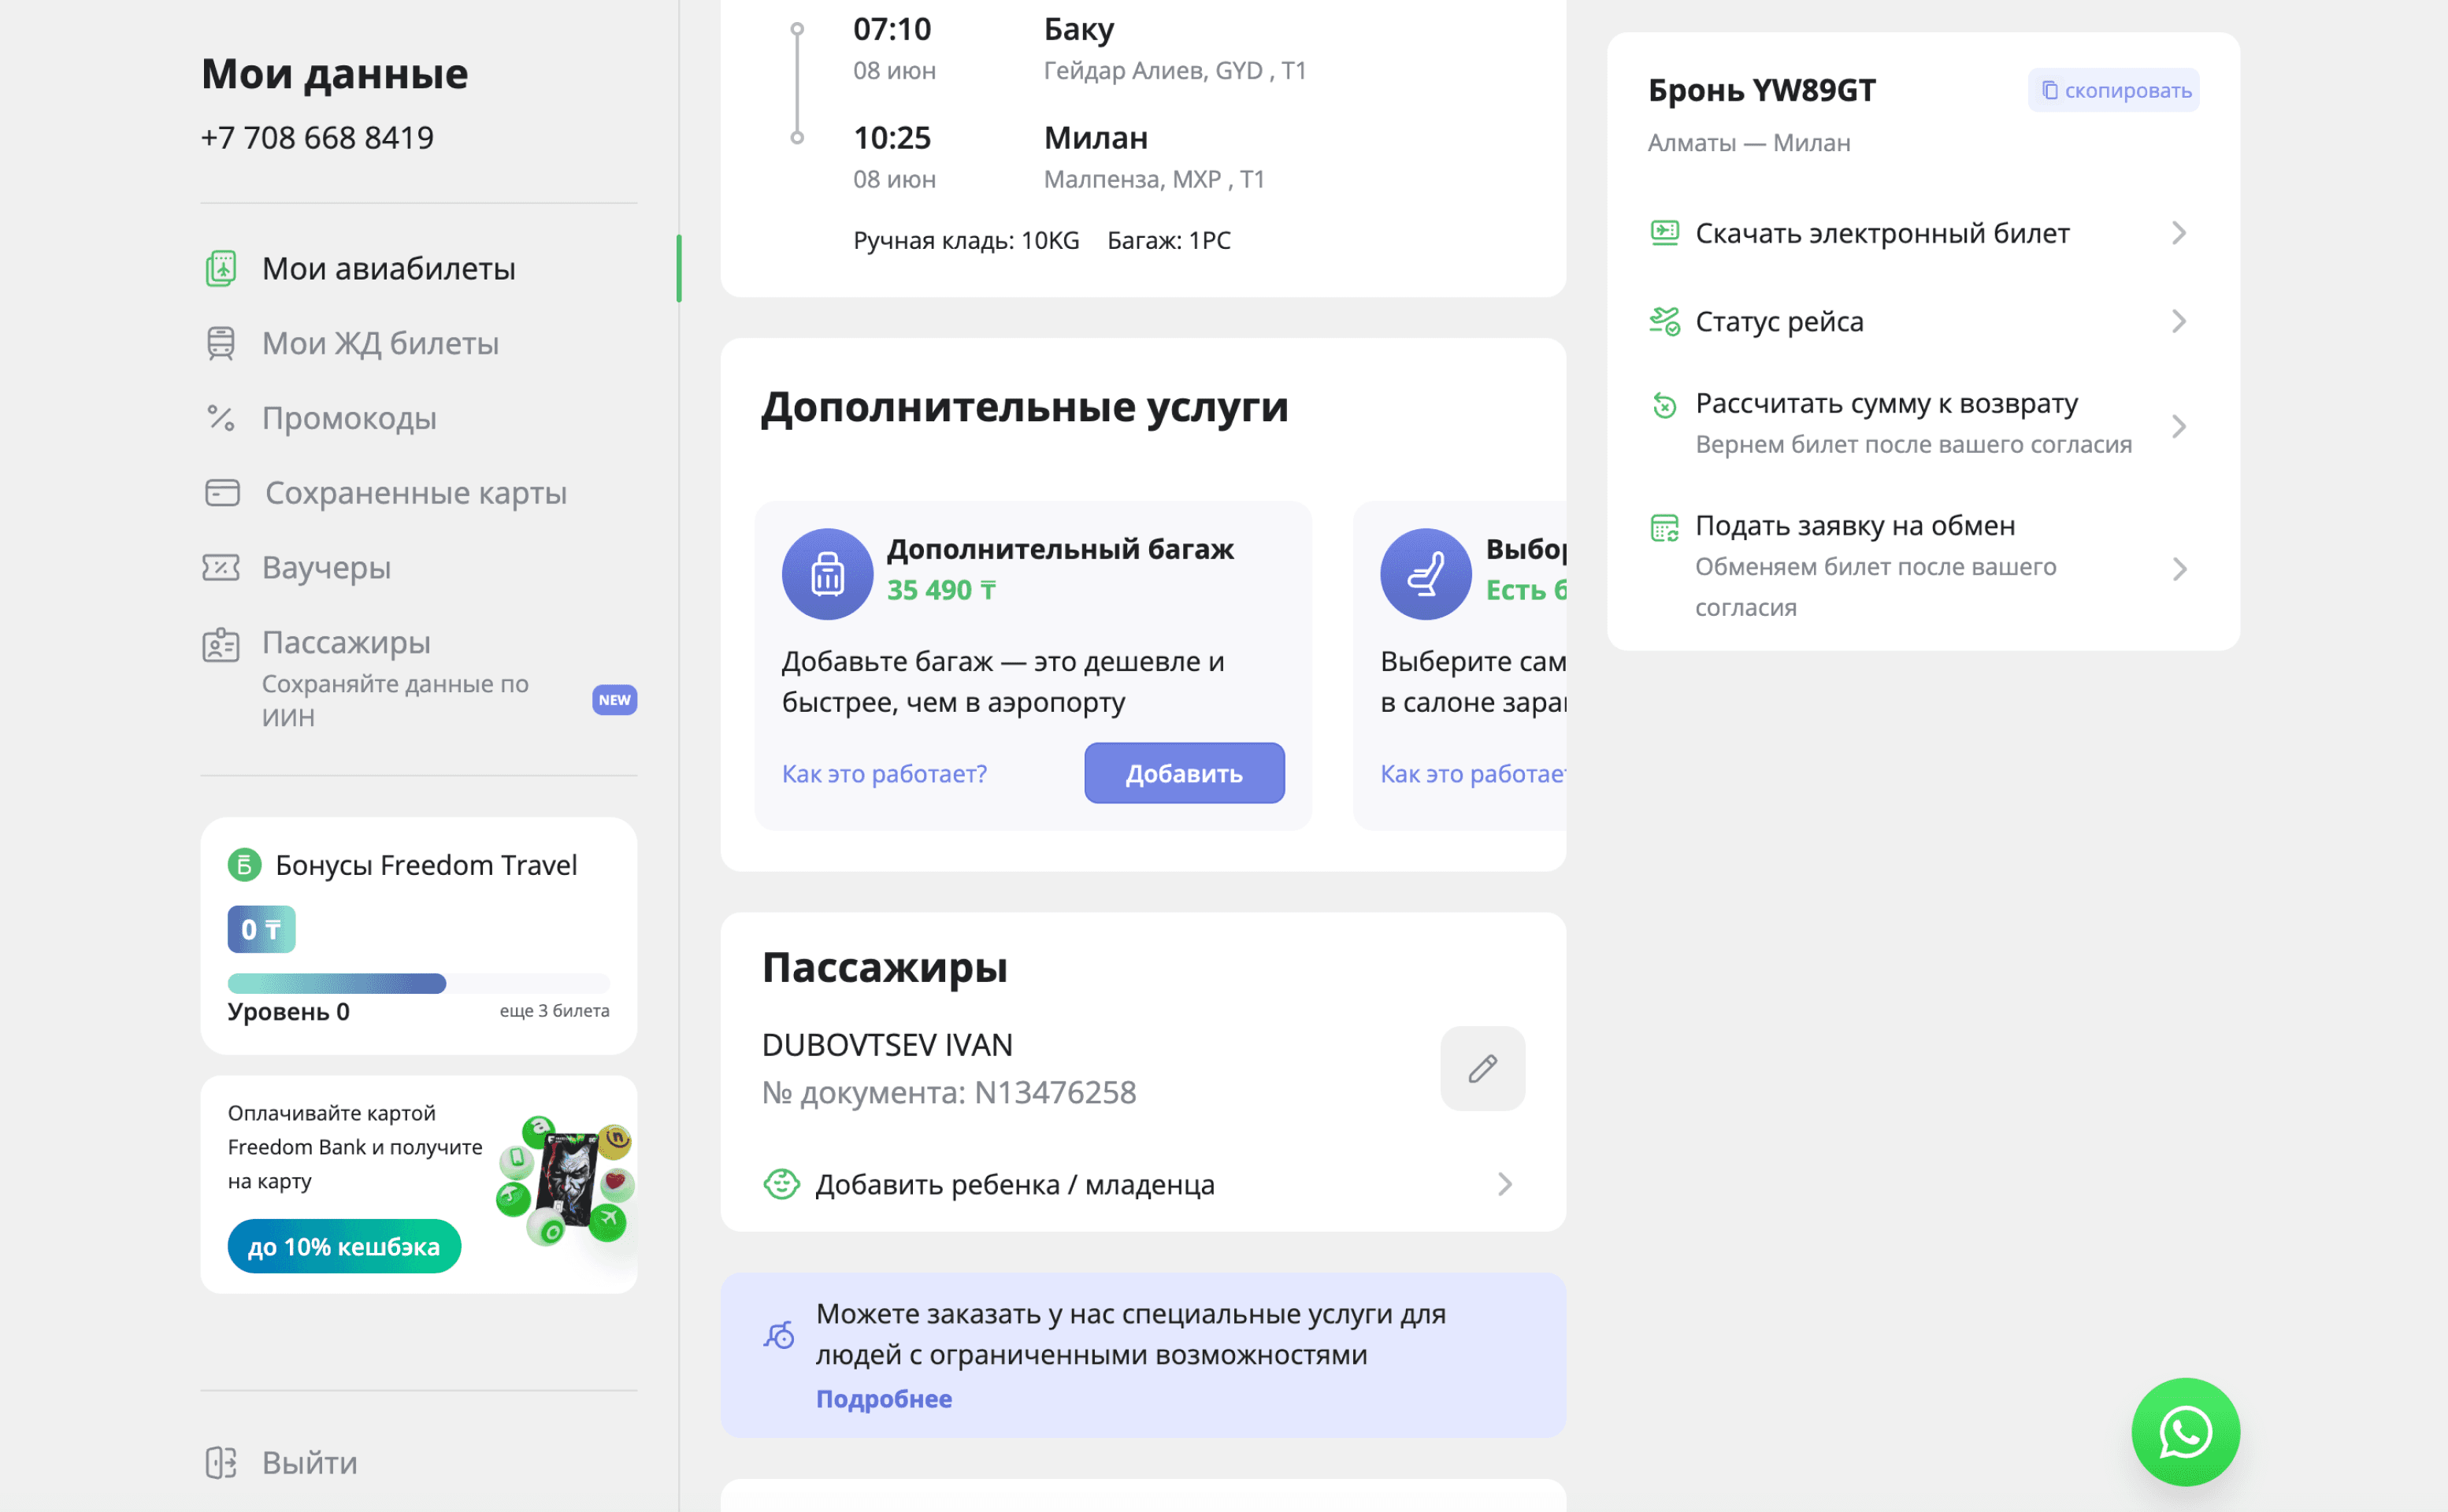Open the Статус рейса arrow
The height and width of the screenshot is (1512, 2448).
(x=2178, y=321)
